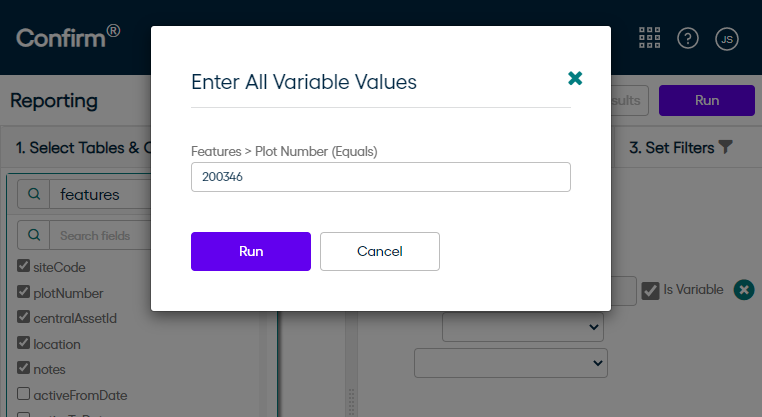Open the lower filter dropdown behind the dialog
This screenshot has width=762, height=417.
tap(511, 363)
